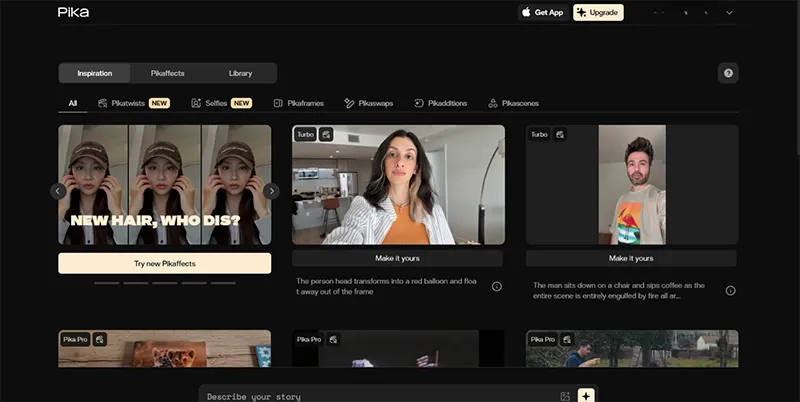800x402 pixels.
Task: Click info icon beside red balloon description
Action: point(497,287)
